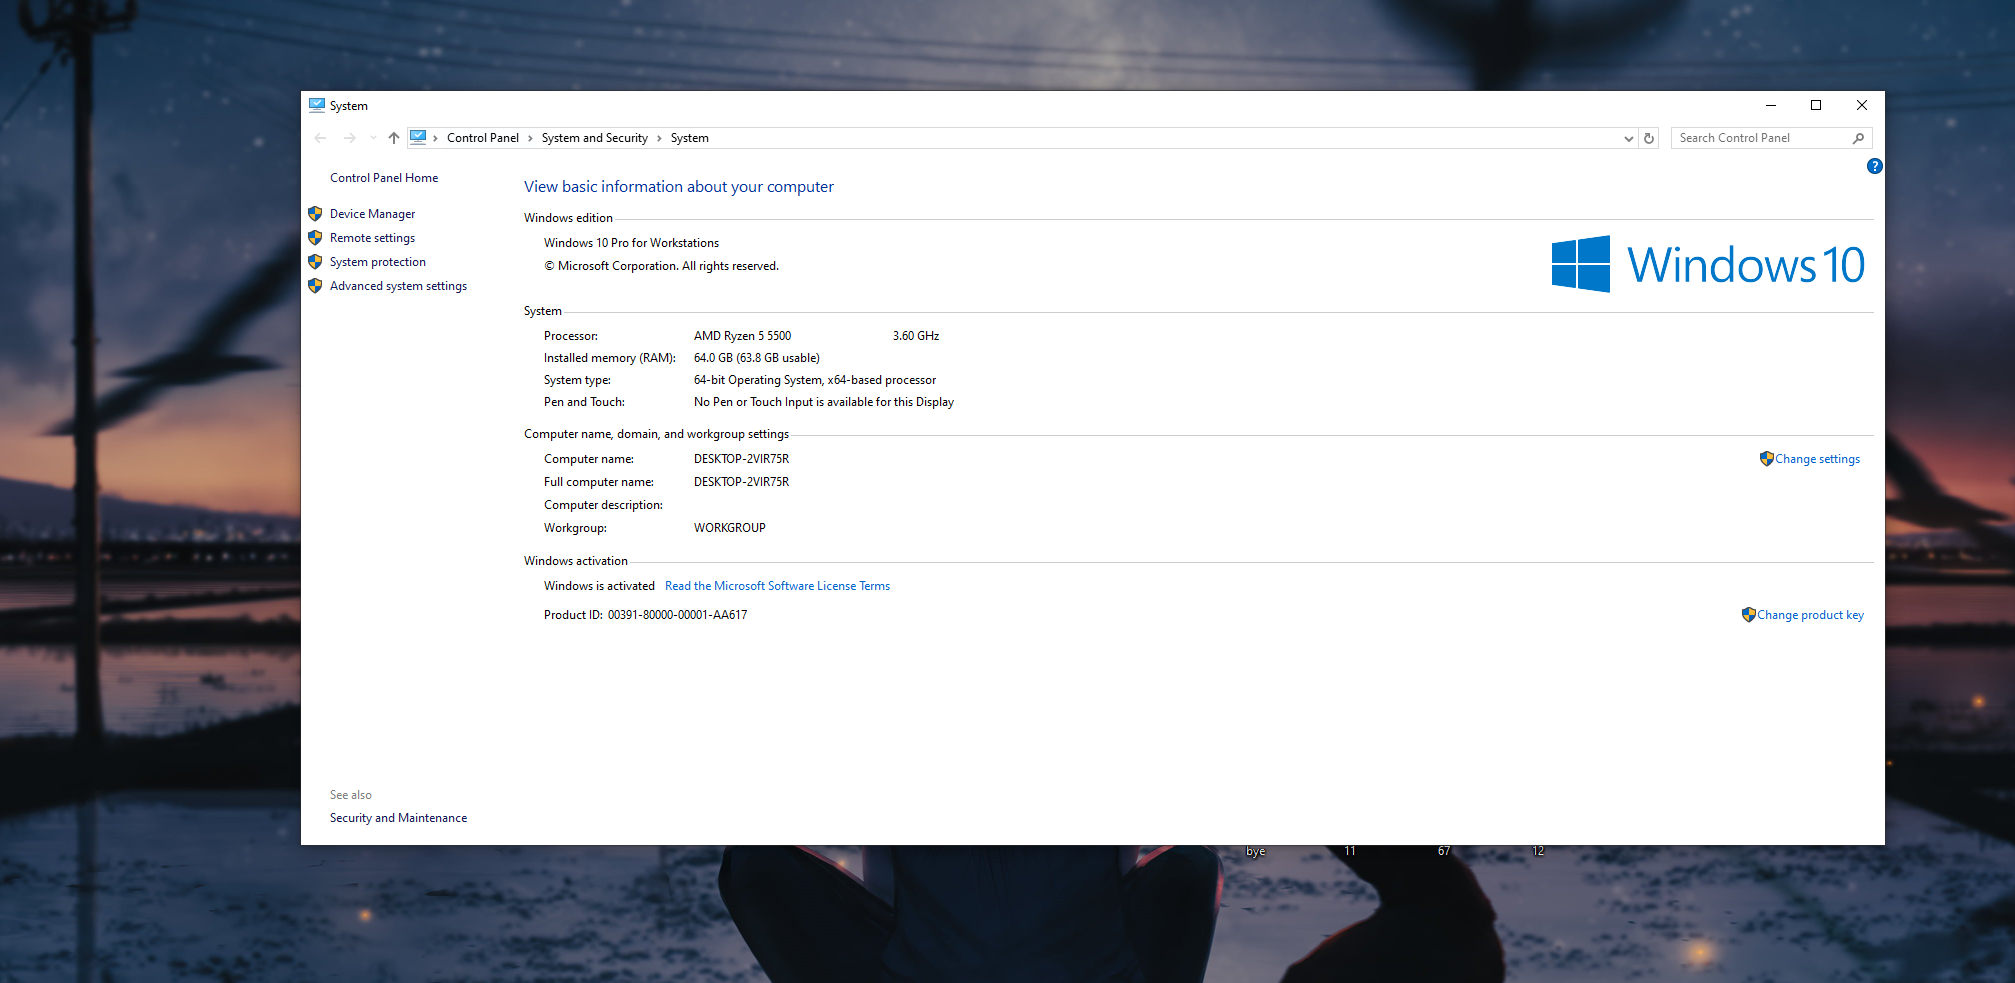Click the shield icon beside System protection

315,261
